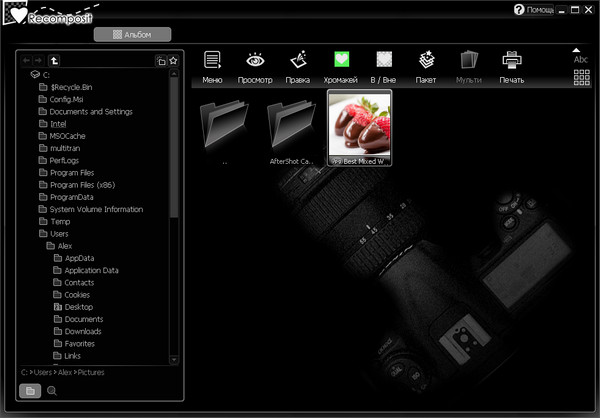Image resolution: width=600 pixels, height=418 pixels.
Task: Select the Documents folder under Alex
Action: 78,319
